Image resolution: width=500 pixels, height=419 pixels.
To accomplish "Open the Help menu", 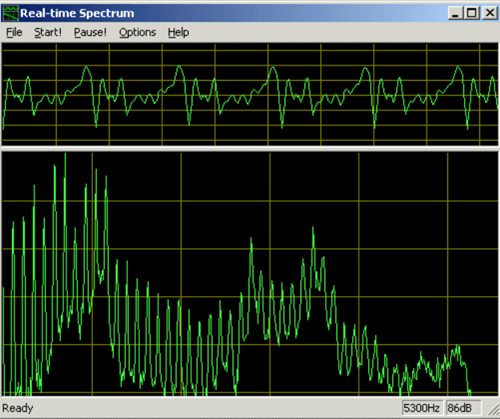I will 178,32.
